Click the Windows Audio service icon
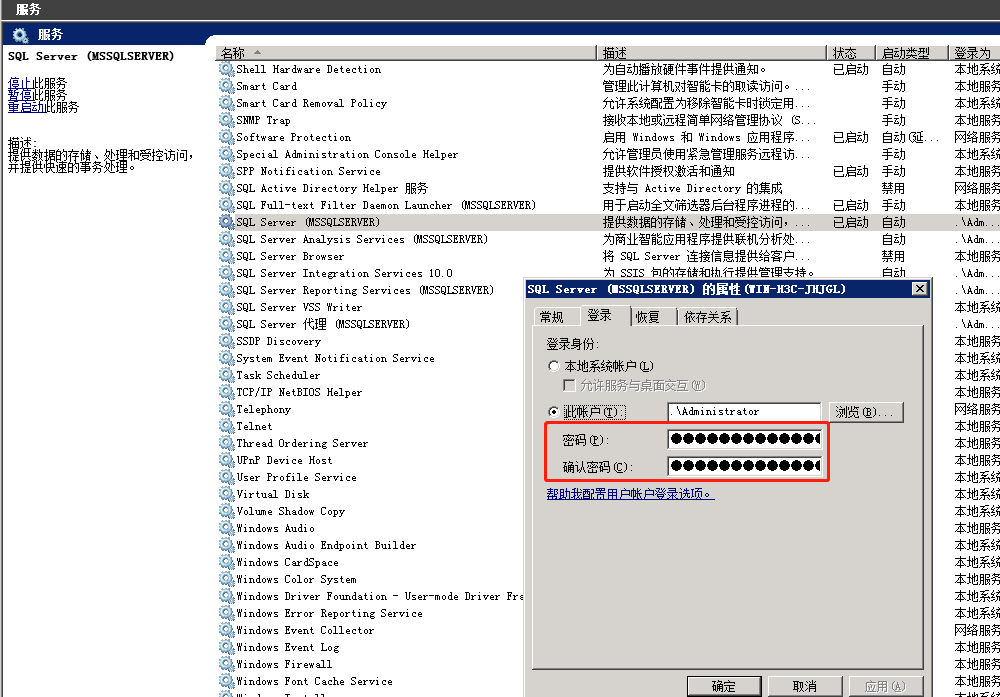The height and width of the screenshot is (697, 1000). coord(226,528)
